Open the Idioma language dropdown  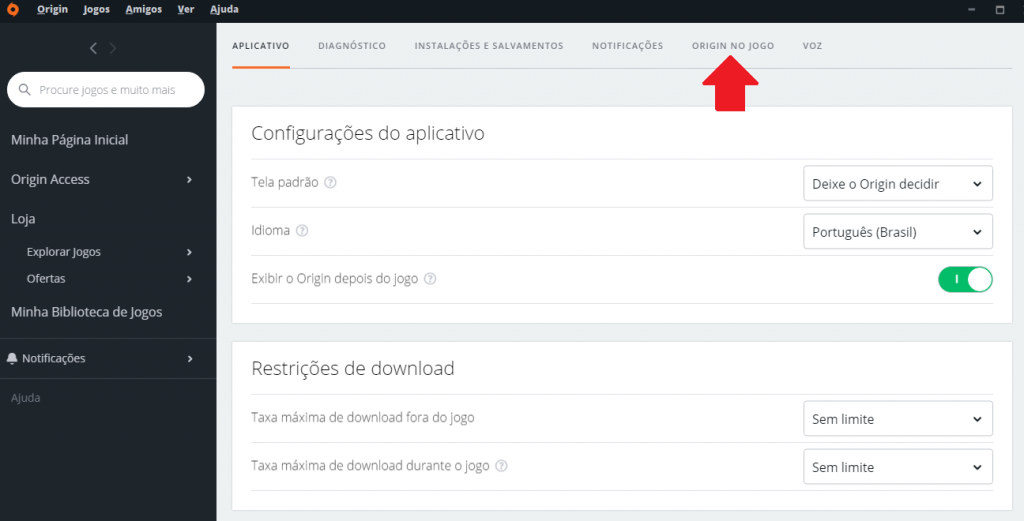tap(898, 232)
